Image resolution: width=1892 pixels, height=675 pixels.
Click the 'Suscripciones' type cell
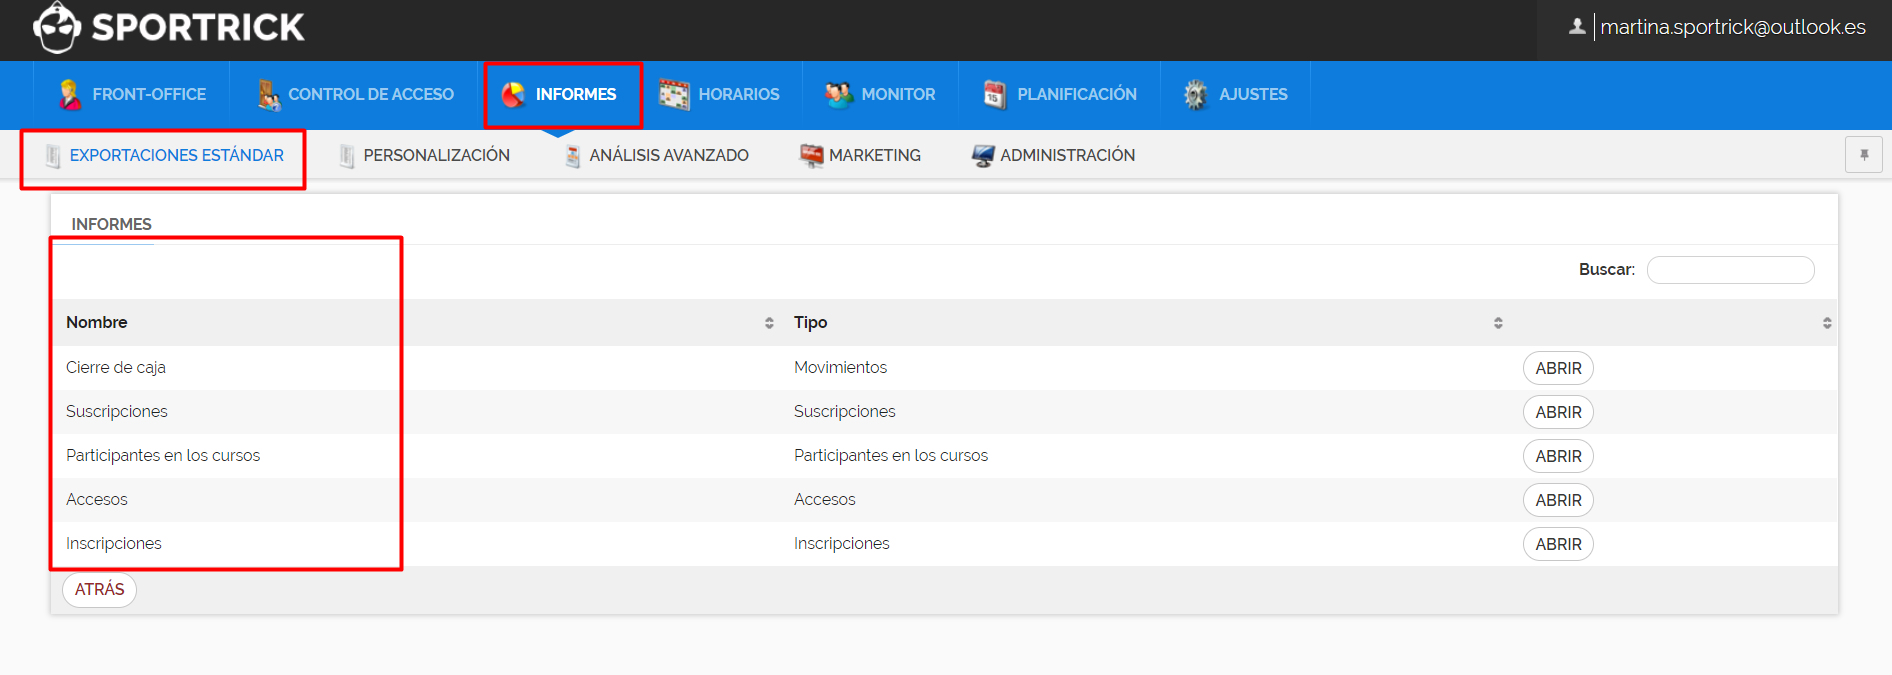pyautogui.click(x=844, y=412)
